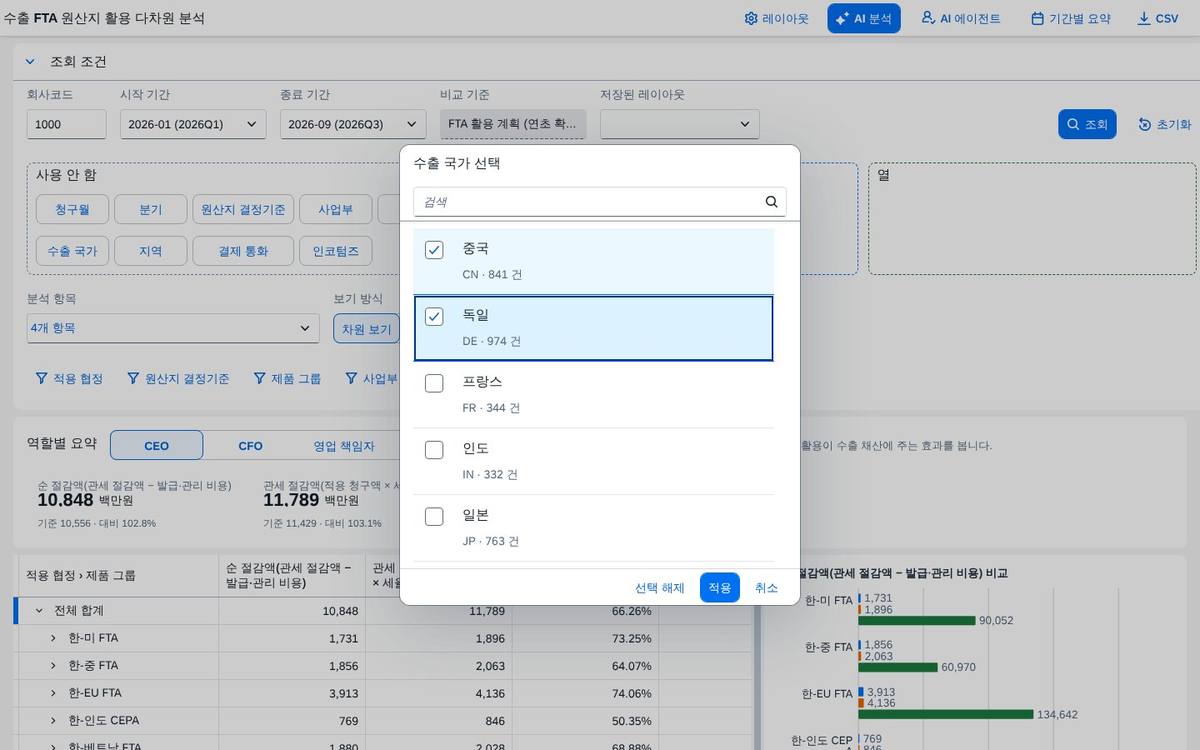The height and width of the screenshot is (750, 1200).
Task: Expand the 한-EU FTA row
Action: click(54, 692)
